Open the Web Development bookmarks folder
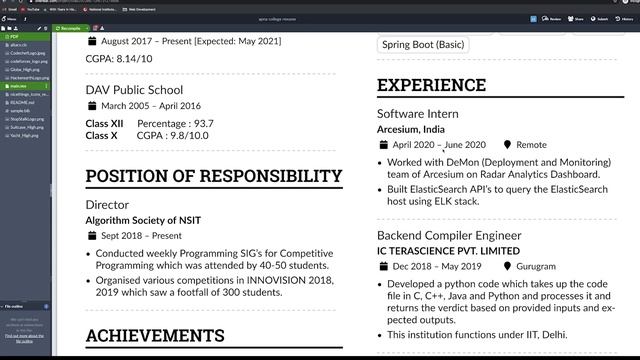Screen dimensions: 640x360 (139, 9)
